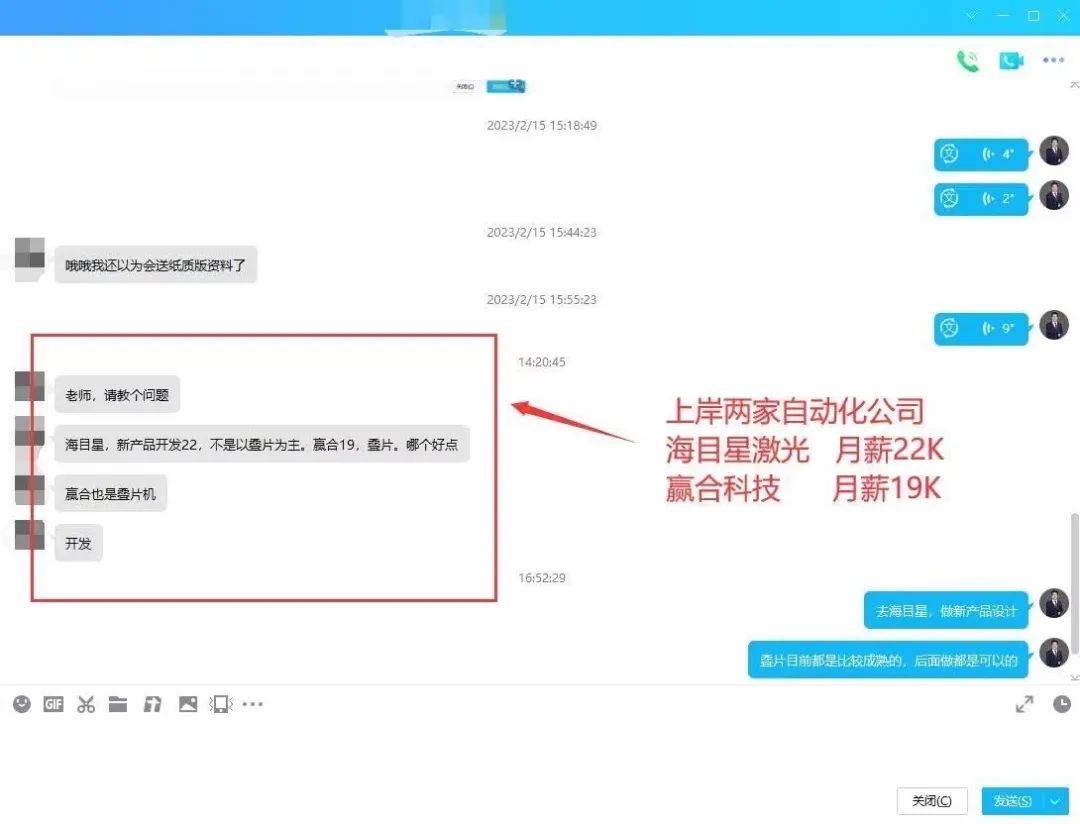Convert the 4-second voice message to text

pyautogui.click(x=950, y=154)
